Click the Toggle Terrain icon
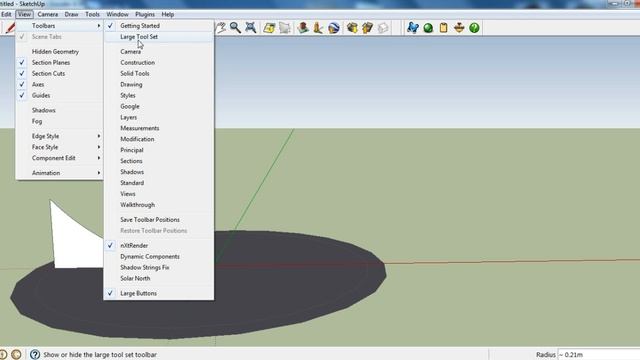The width and height of the screenshot is (640, 360). 285,28
